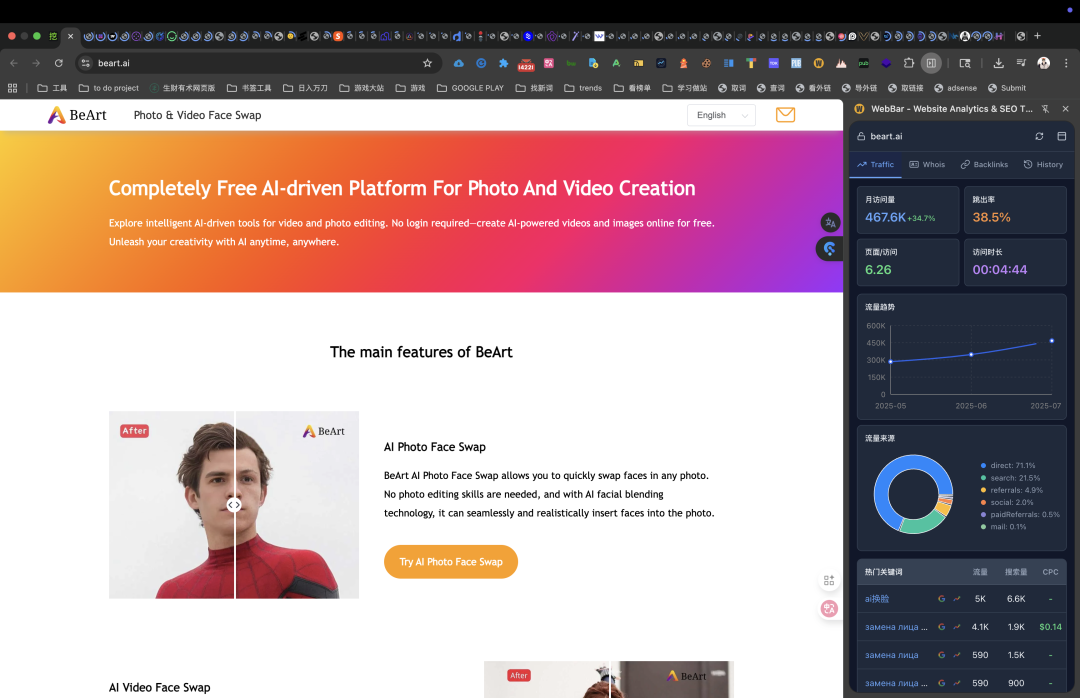Open a new browser tab with plus

pyautogui.click(x=1037, y=36)
